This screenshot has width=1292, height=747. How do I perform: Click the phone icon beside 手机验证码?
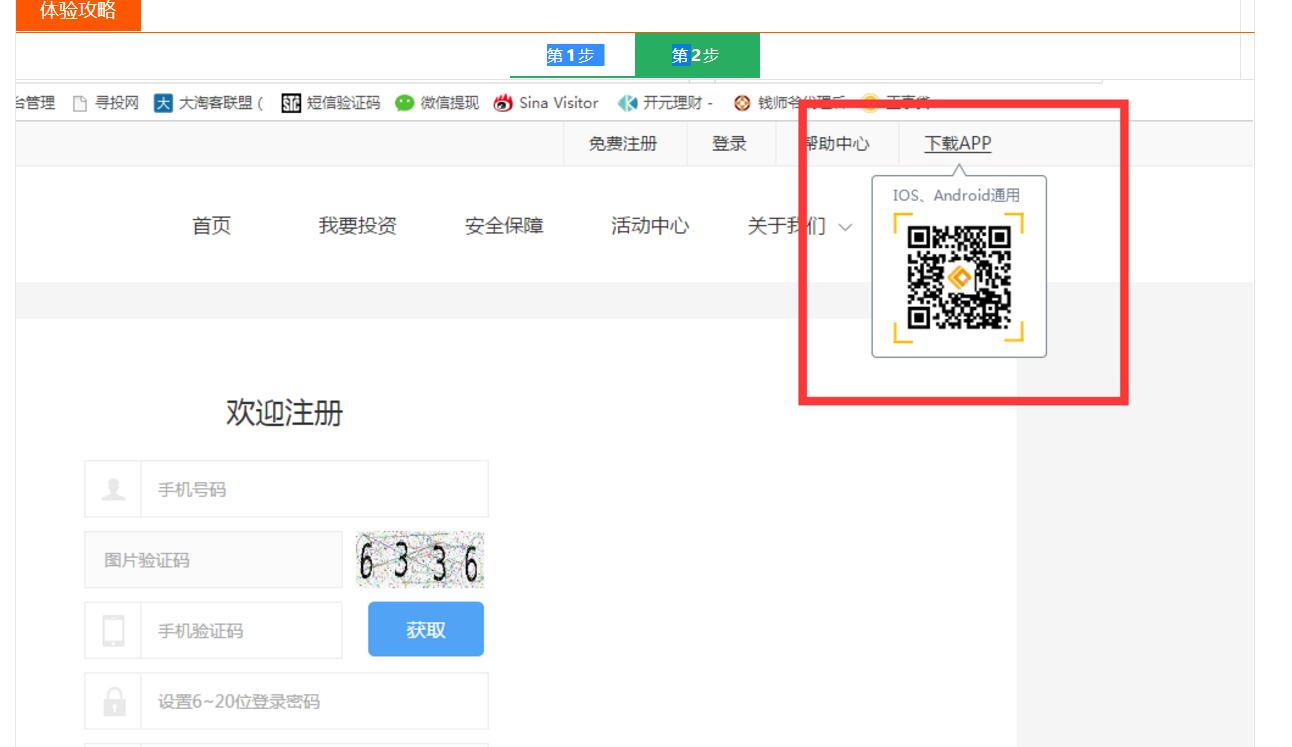[x=114, y=631]
